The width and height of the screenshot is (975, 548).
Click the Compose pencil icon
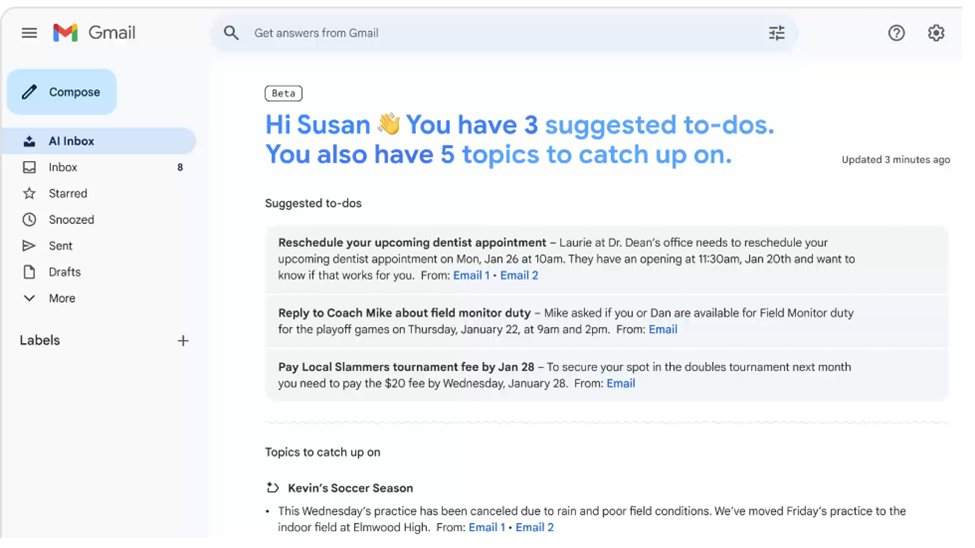click(29, 92)
